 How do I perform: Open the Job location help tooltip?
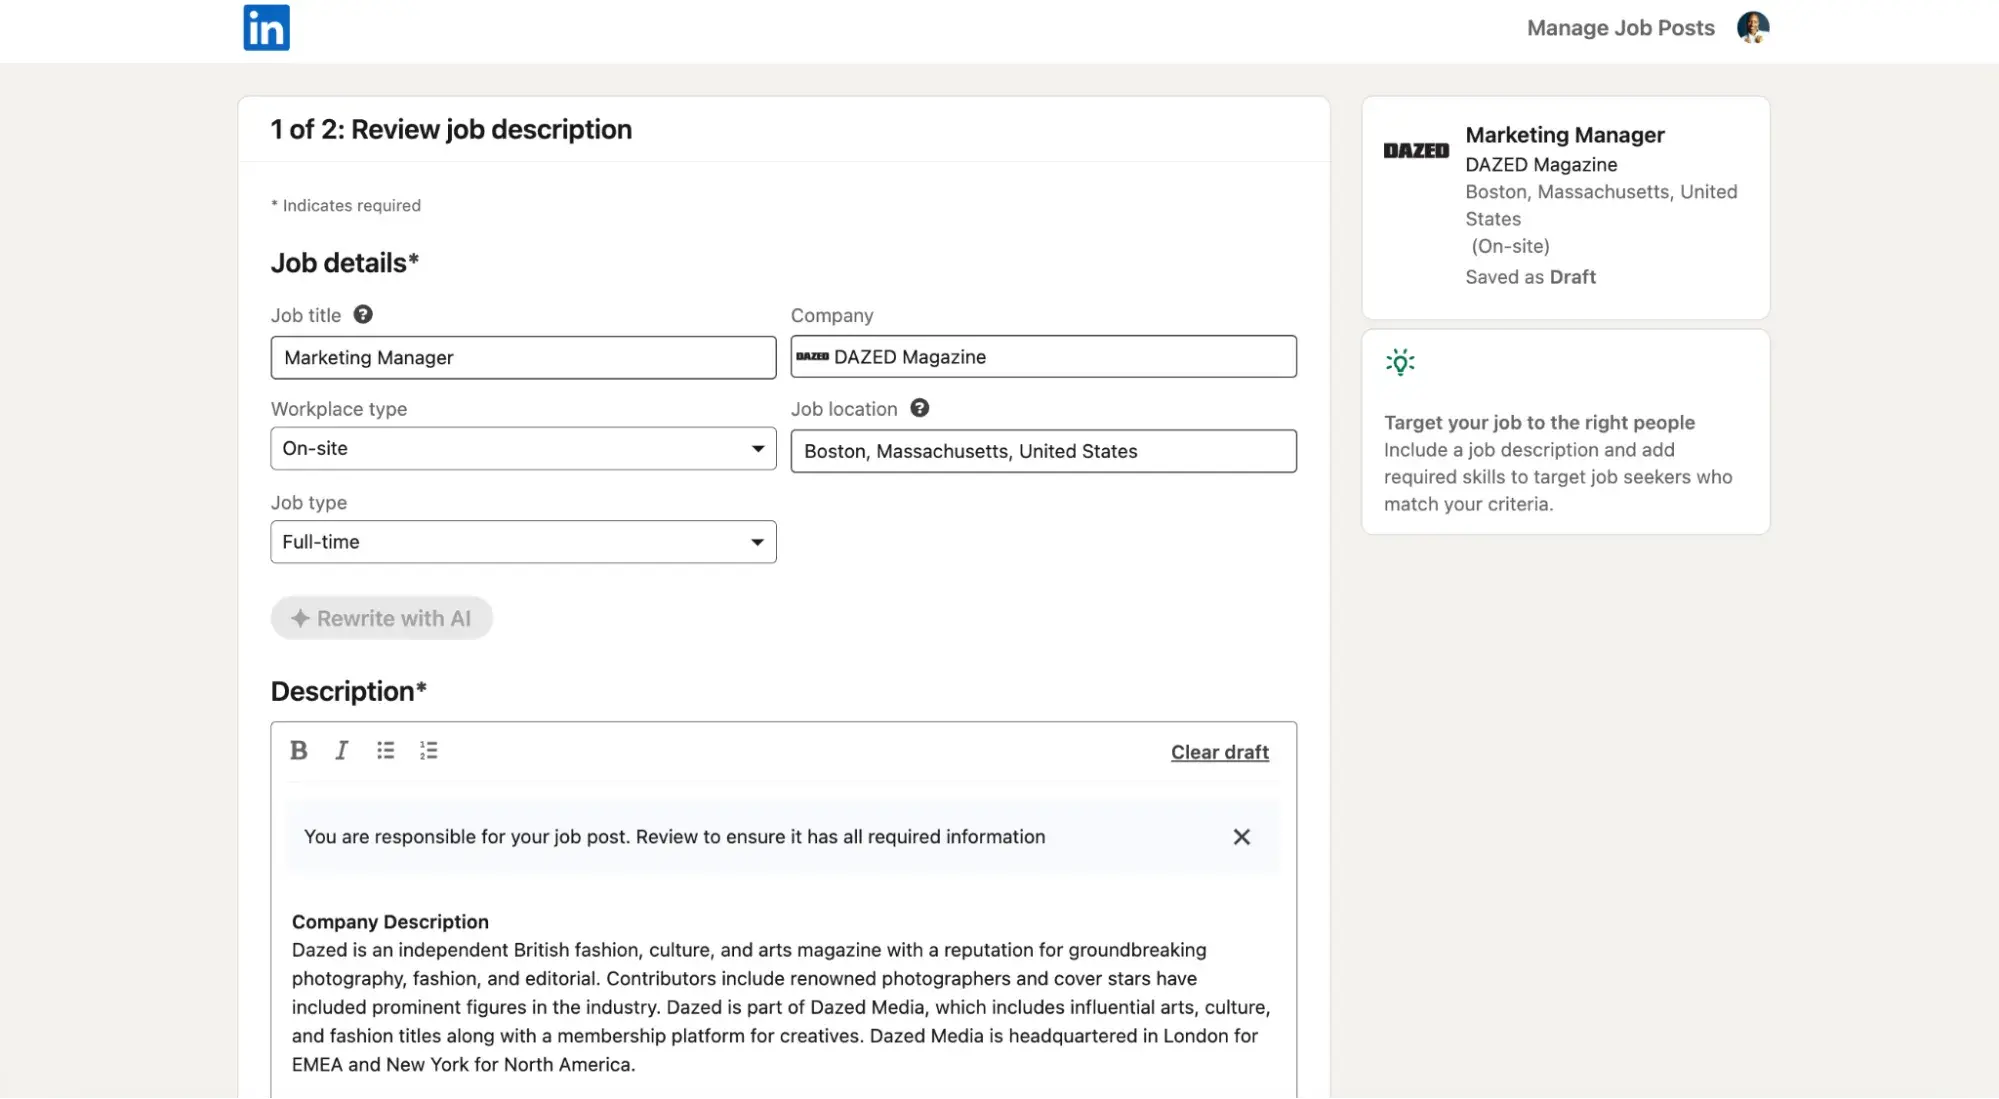click(920, 408)
